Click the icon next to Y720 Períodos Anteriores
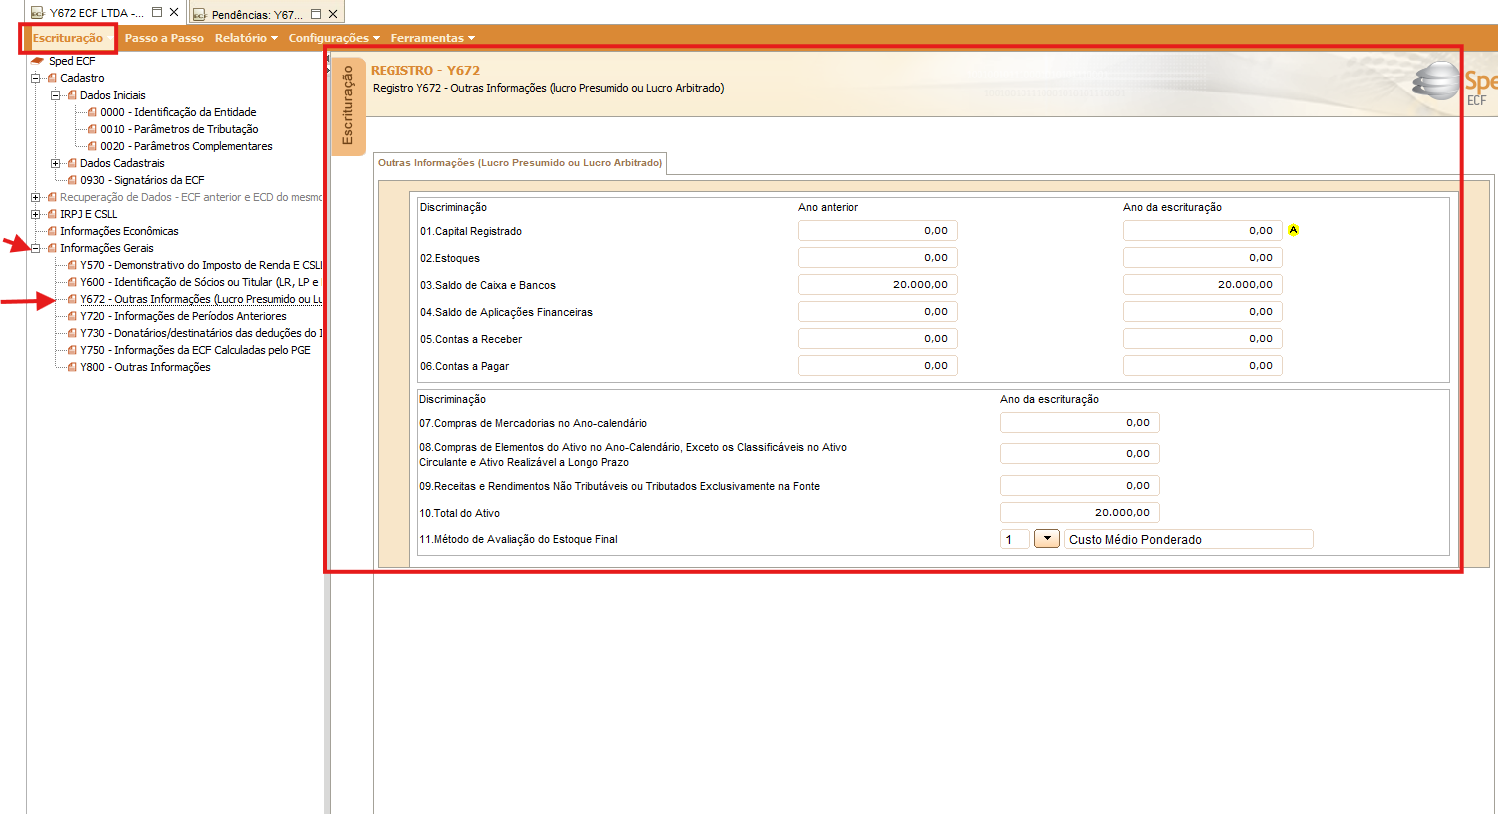The image size is (1498, 814). pyautogui.click(x=72, y=316)
